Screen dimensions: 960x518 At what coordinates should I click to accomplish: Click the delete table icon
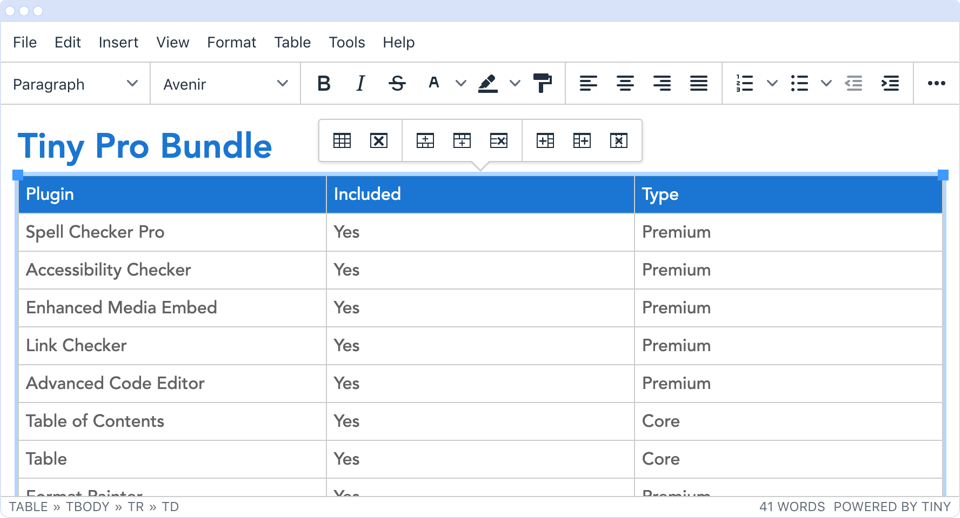pos(378,141)
